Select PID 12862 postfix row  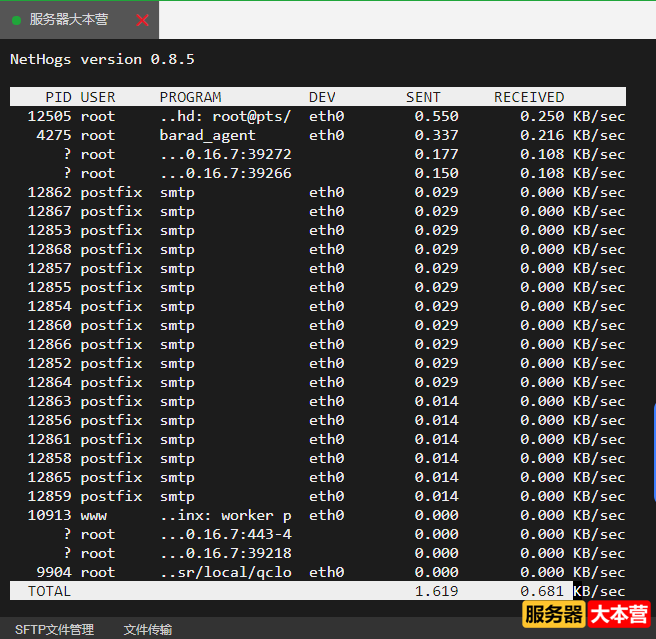pyautogui.click(x=318, y=192)
